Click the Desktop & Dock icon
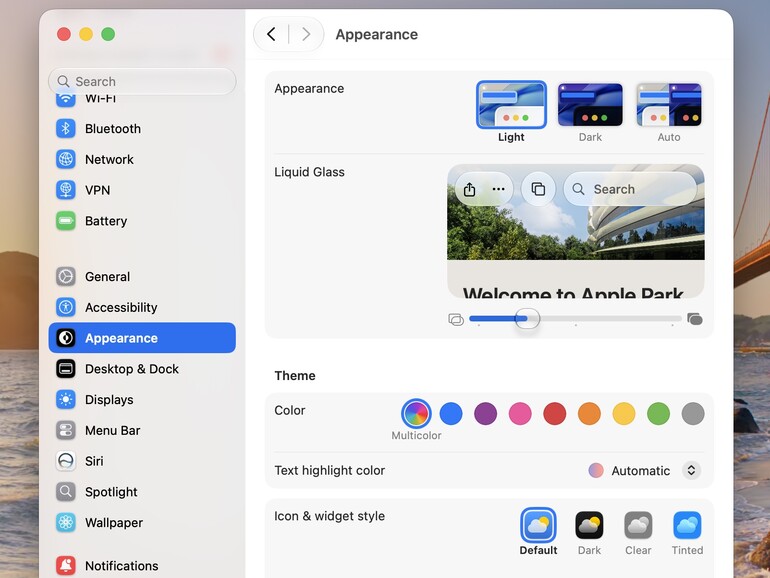Screen dimensions: 770x578 click(65, 369)
